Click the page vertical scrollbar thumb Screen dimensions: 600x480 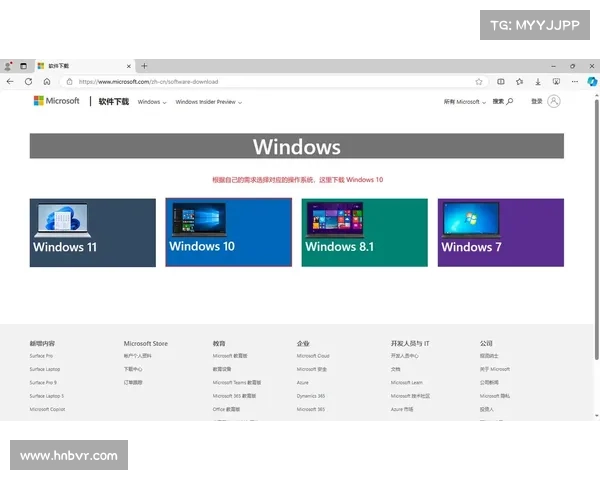click(x=597, y=230)
